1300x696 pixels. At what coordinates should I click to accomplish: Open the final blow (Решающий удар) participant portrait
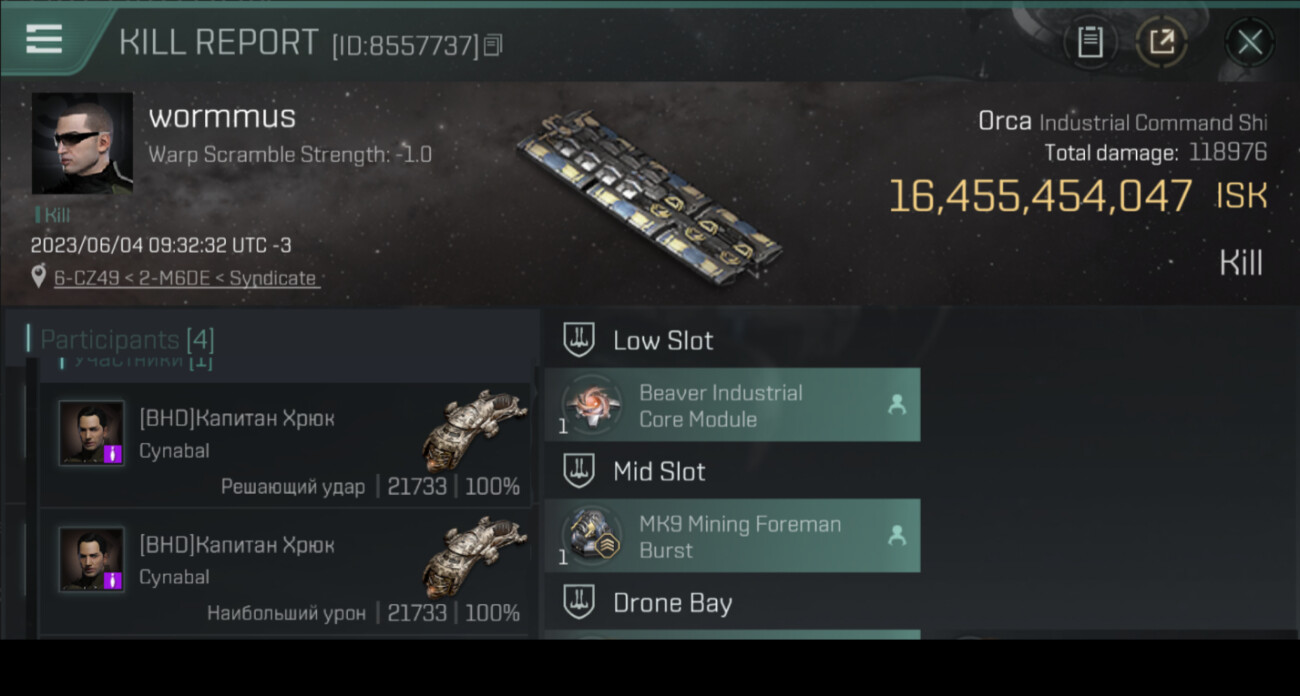[x=91, y=433]
